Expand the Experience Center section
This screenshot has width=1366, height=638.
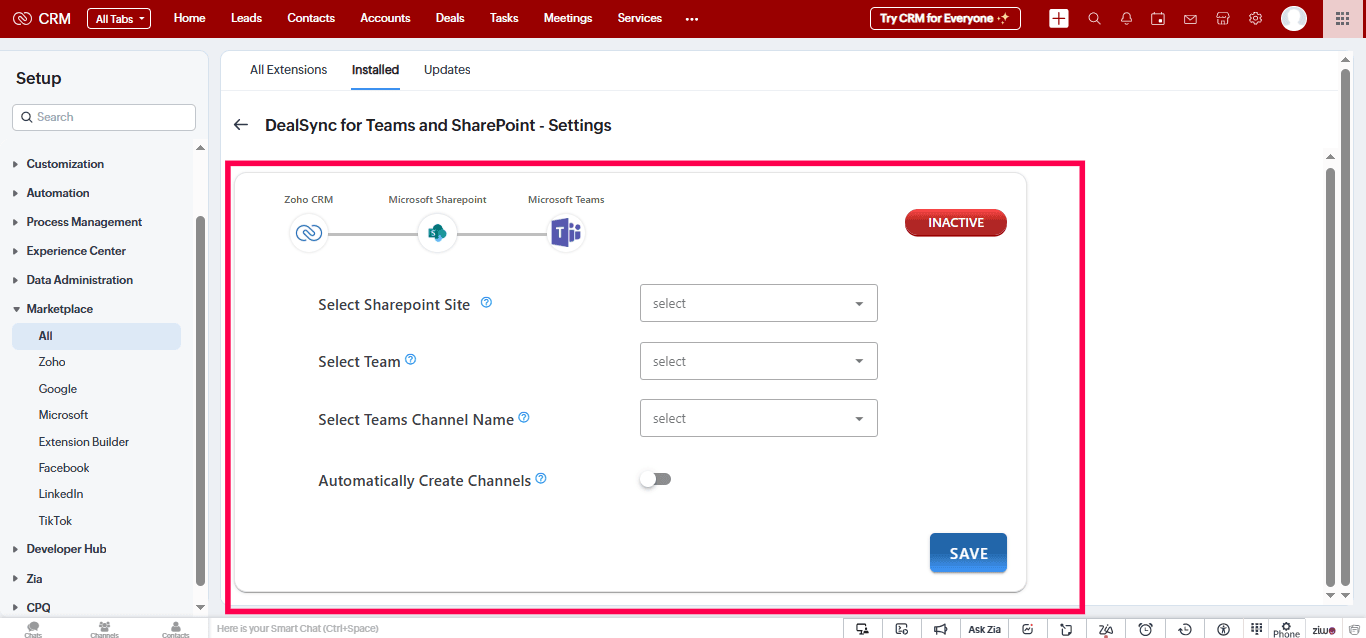coord(76,251)
